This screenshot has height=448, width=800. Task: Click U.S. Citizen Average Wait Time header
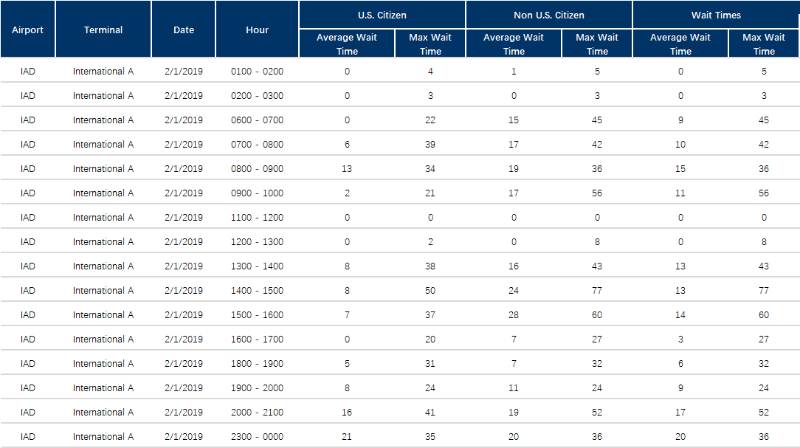(x=347, y=44)
